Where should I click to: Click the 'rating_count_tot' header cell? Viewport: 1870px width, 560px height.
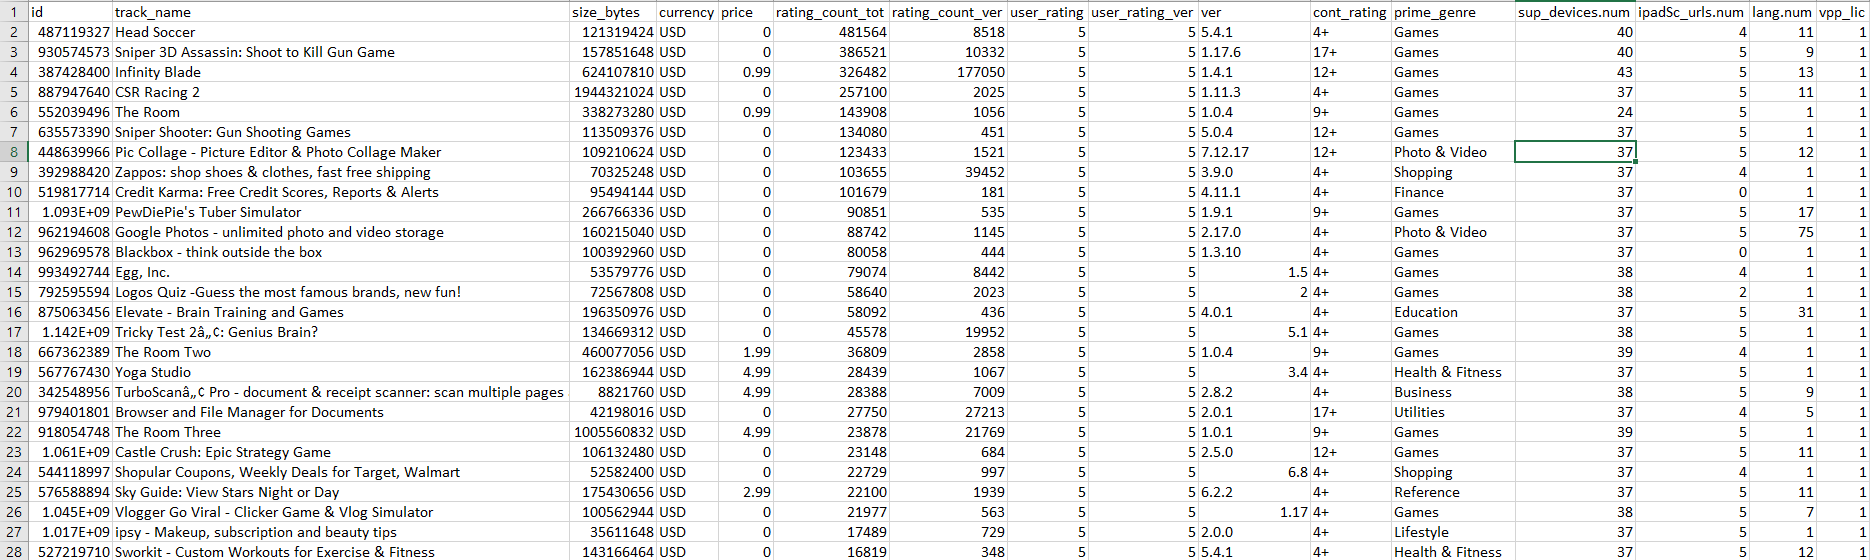(831, 12)
